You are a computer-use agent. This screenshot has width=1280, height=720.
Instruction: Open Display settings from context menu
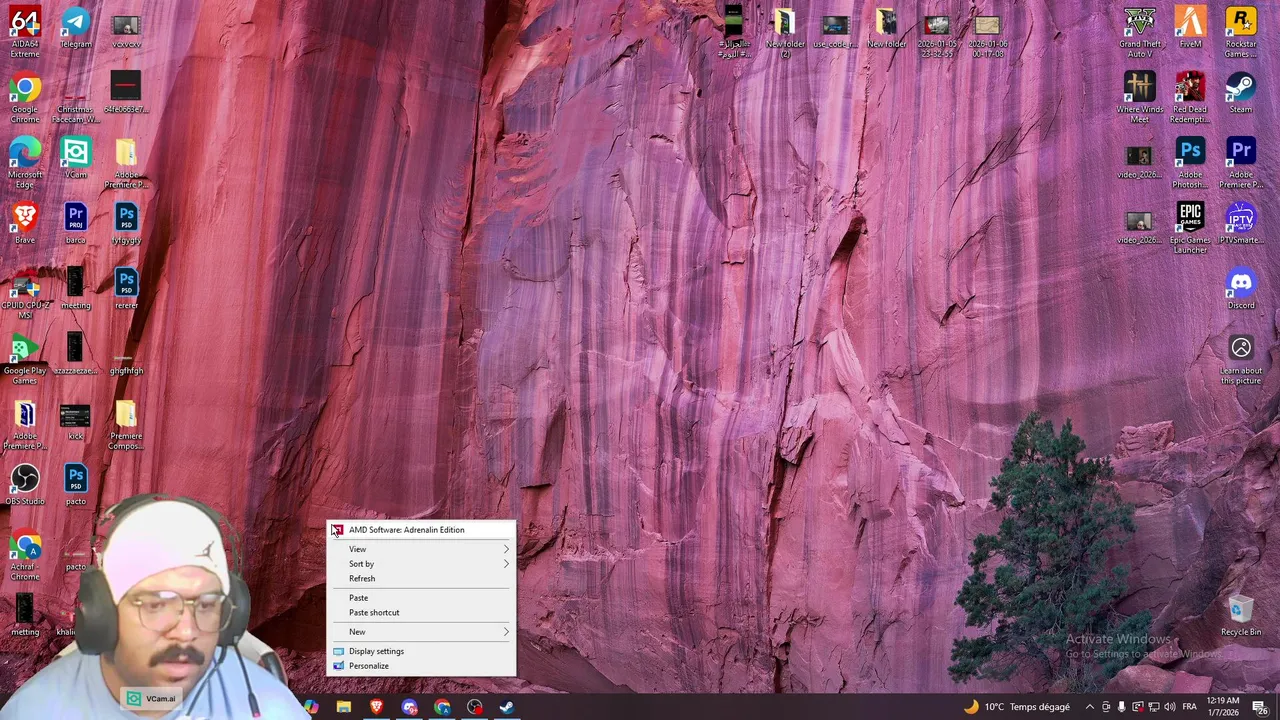[421, 651]
